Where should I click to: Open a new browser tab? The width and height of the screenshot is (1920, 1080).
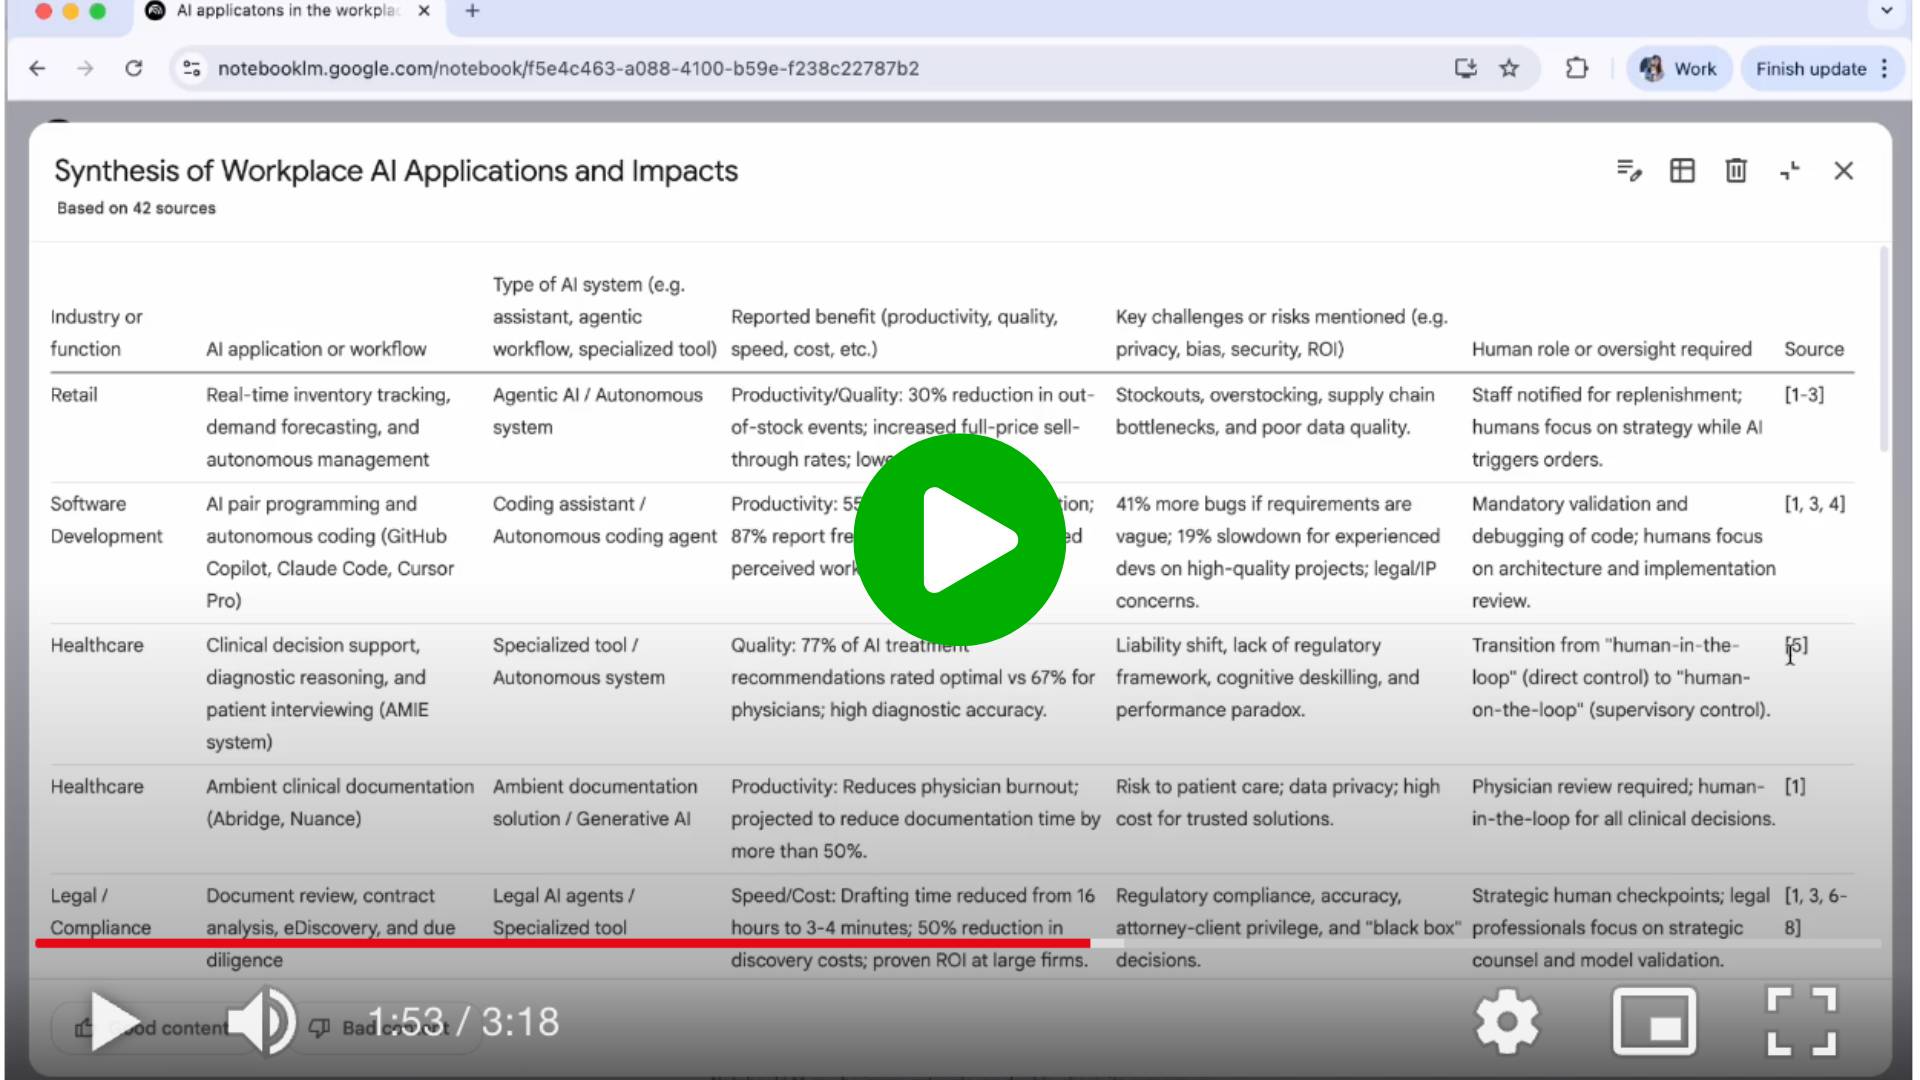[x=472, y=11]
